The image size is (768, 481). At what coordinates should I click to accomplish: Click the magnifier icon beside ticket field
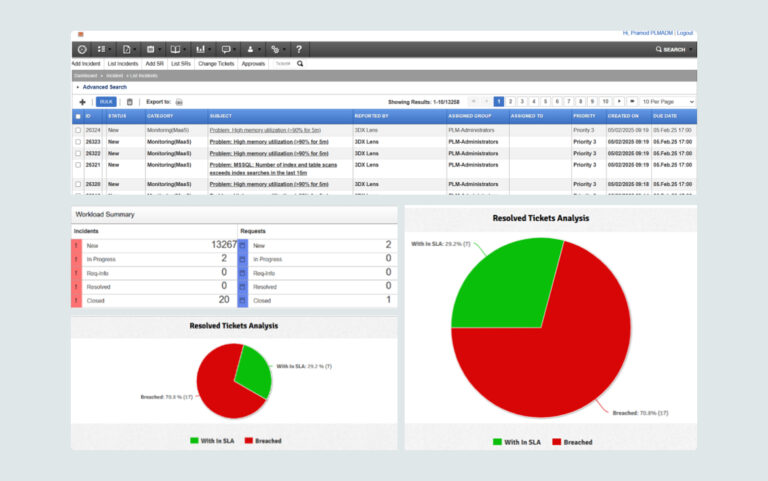[x=300, y=63]
